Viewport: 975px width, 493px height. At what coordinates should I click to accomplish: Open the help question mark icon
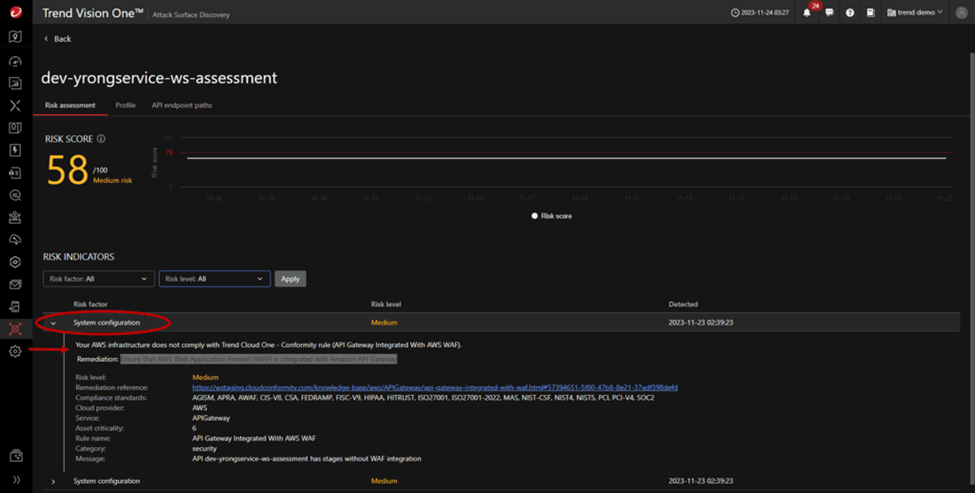point(850,12)
